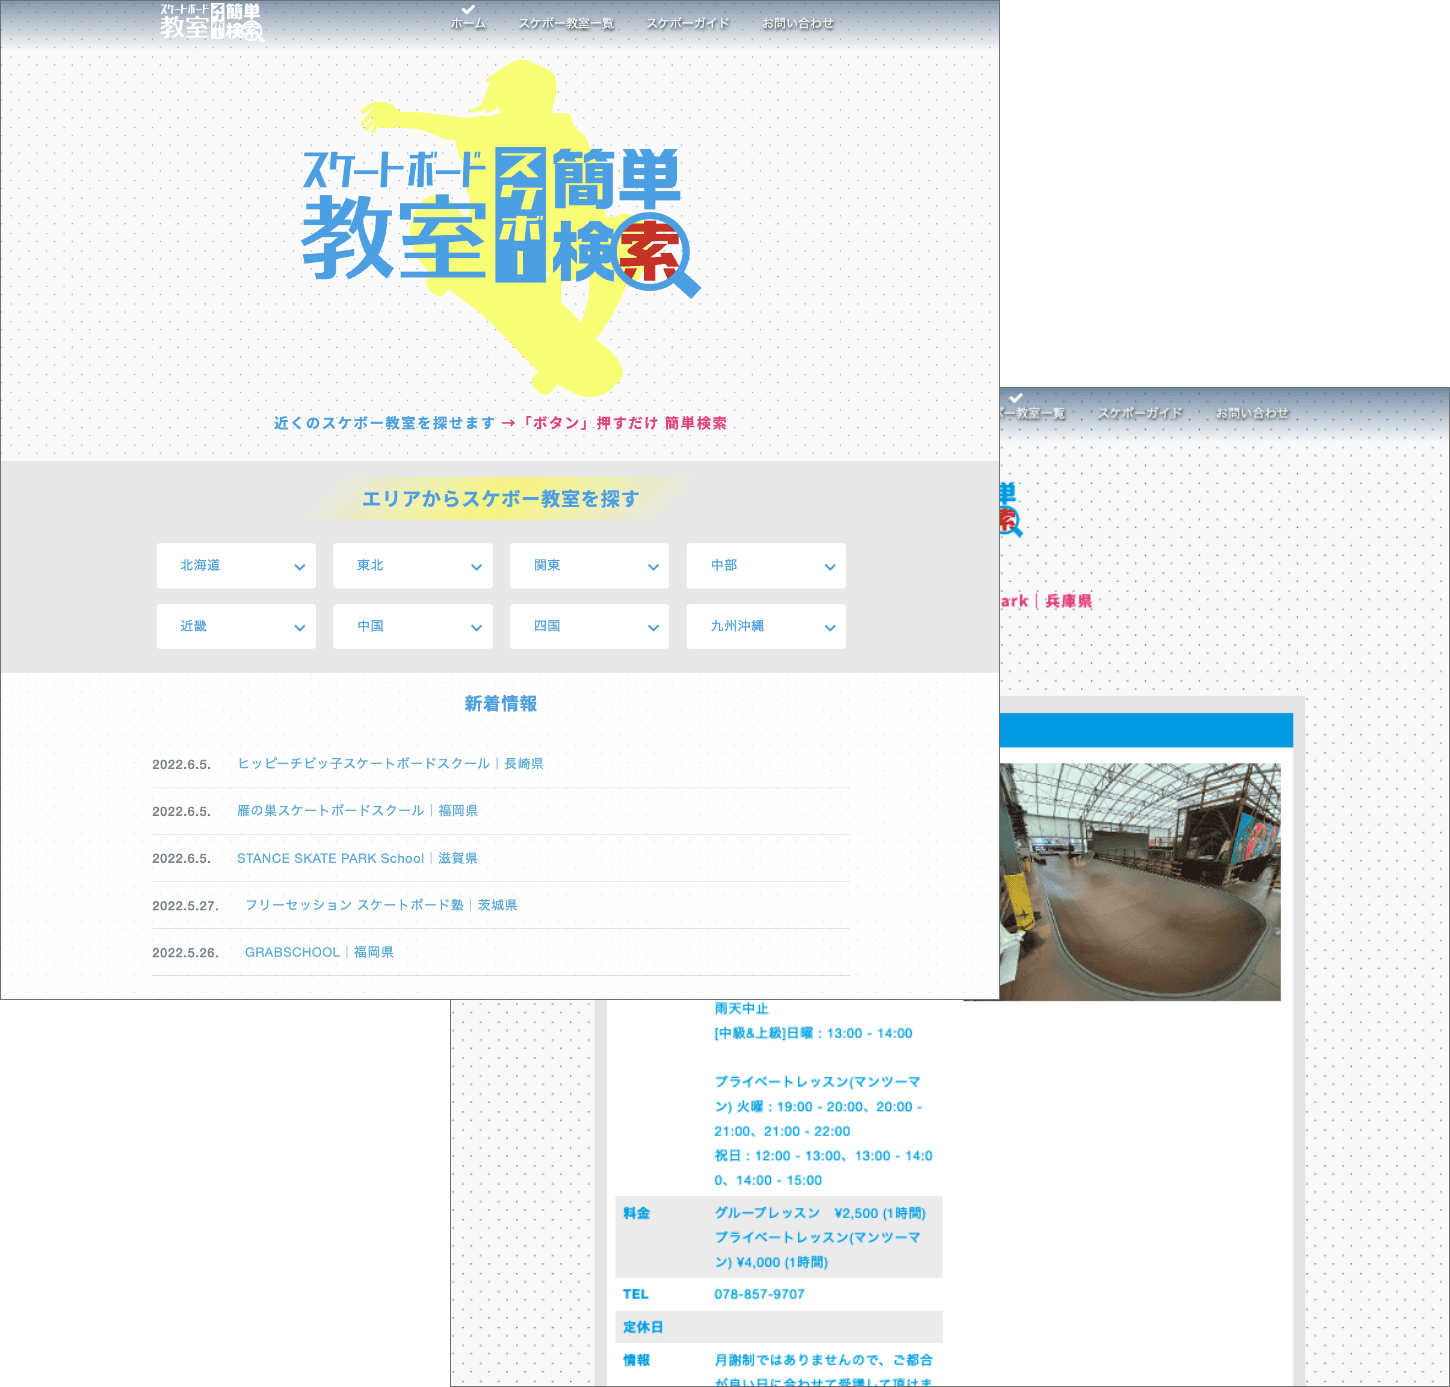
Task: Open スケボー教室一覧 in the front page navigation
Action: click(x=566, y=23)
